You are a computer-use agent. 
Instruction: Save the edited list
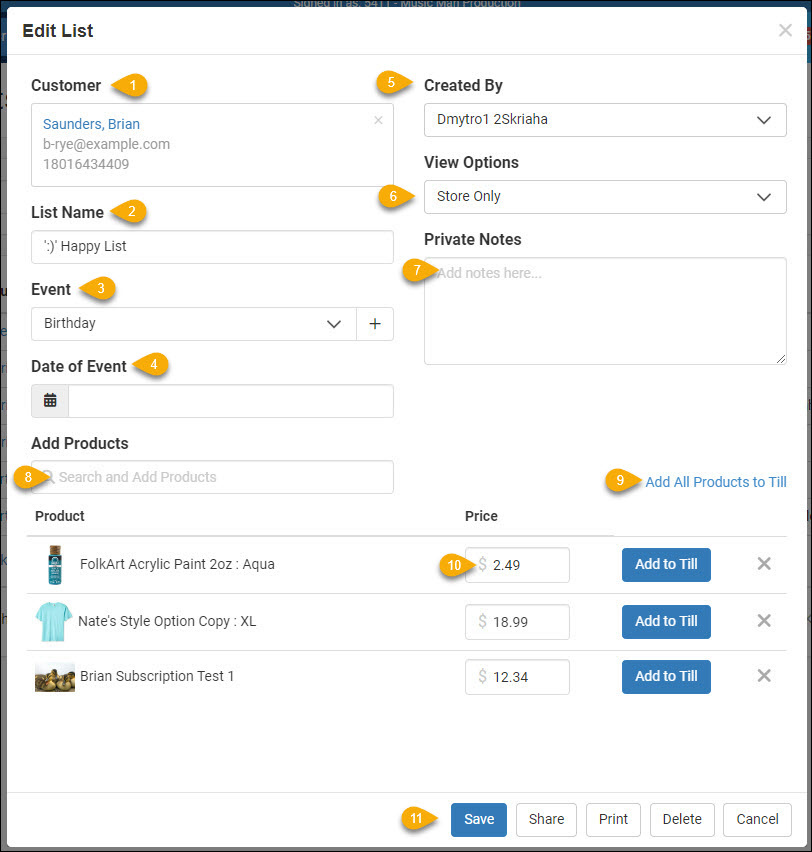pyautogui.click(x=478, y=819)
